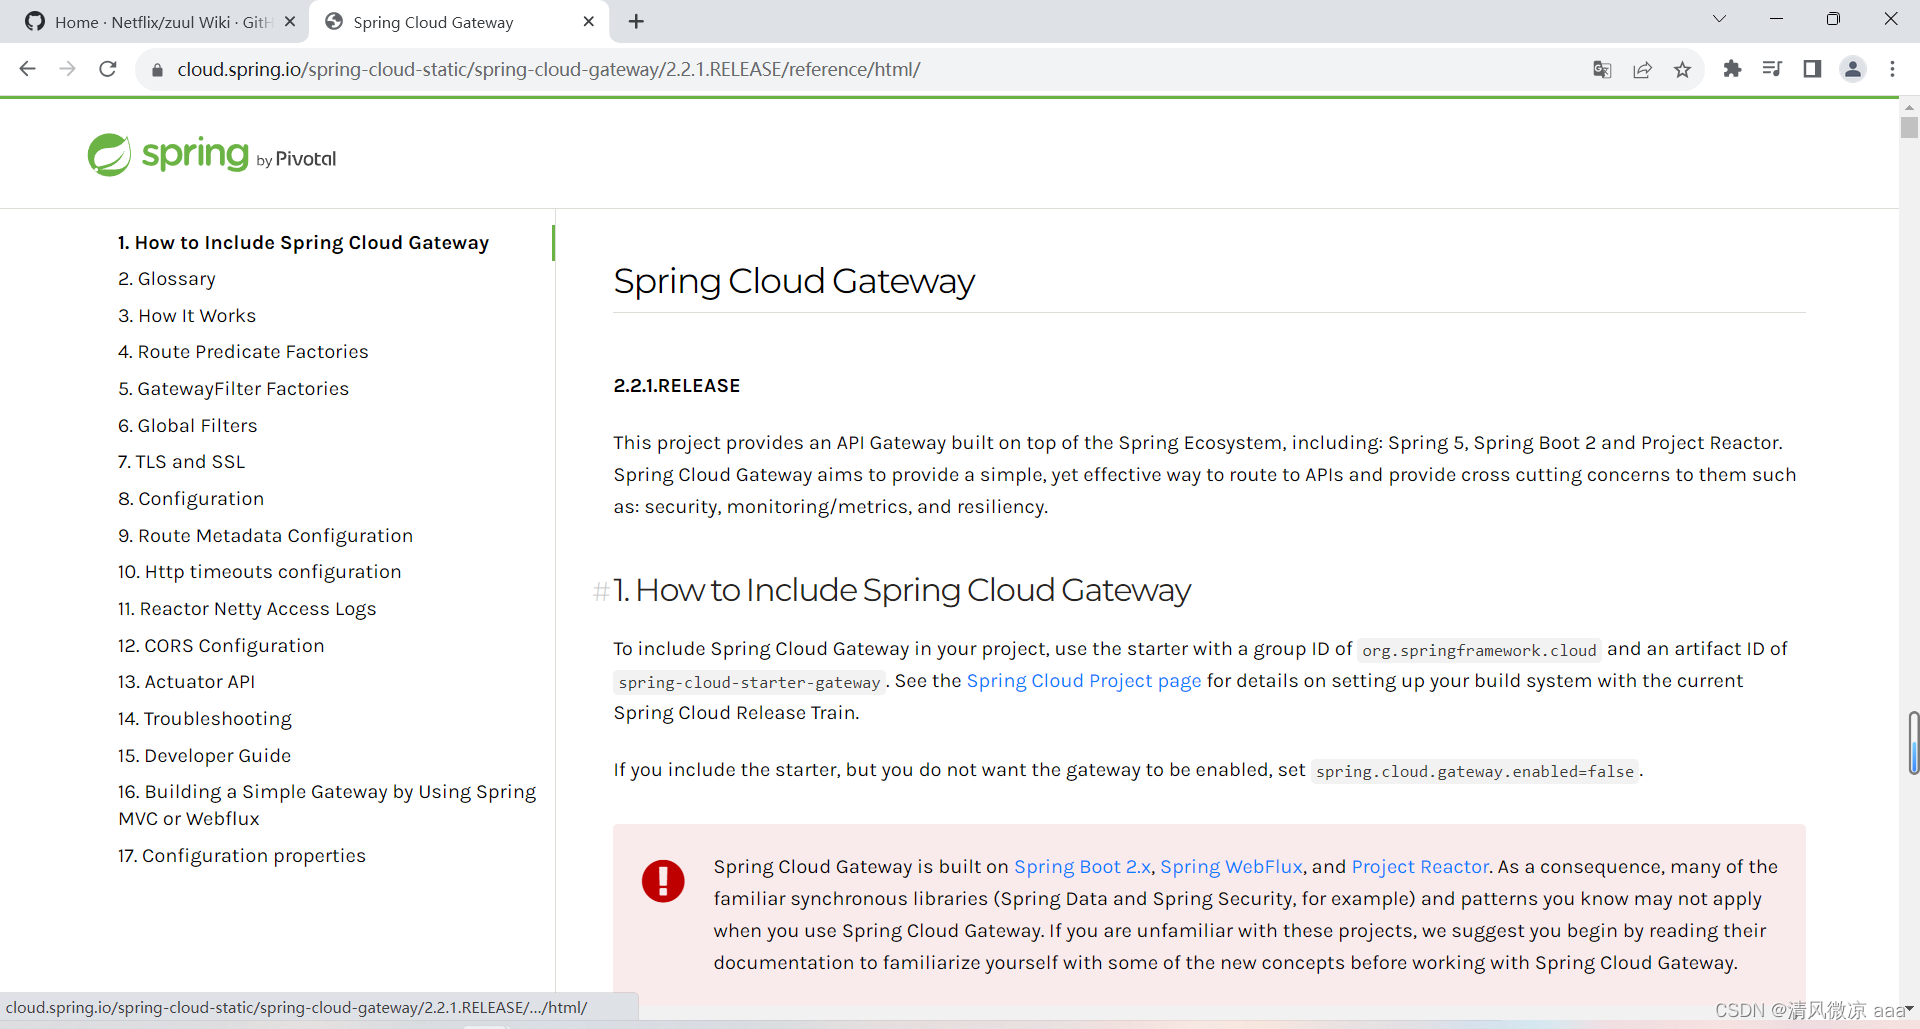1920x1029 pixels.
Task: Show the browser side panel
Action: pos(1812,69)
